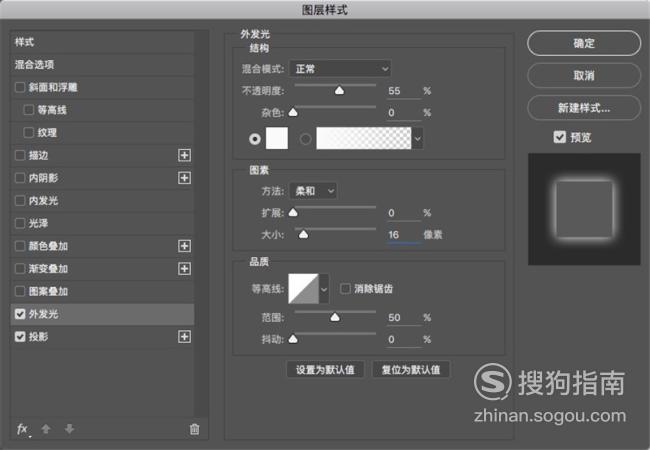This screenshot has width=650, height=450.
Task: Click the 大小 value field showing 16
Action: (404, 235)
